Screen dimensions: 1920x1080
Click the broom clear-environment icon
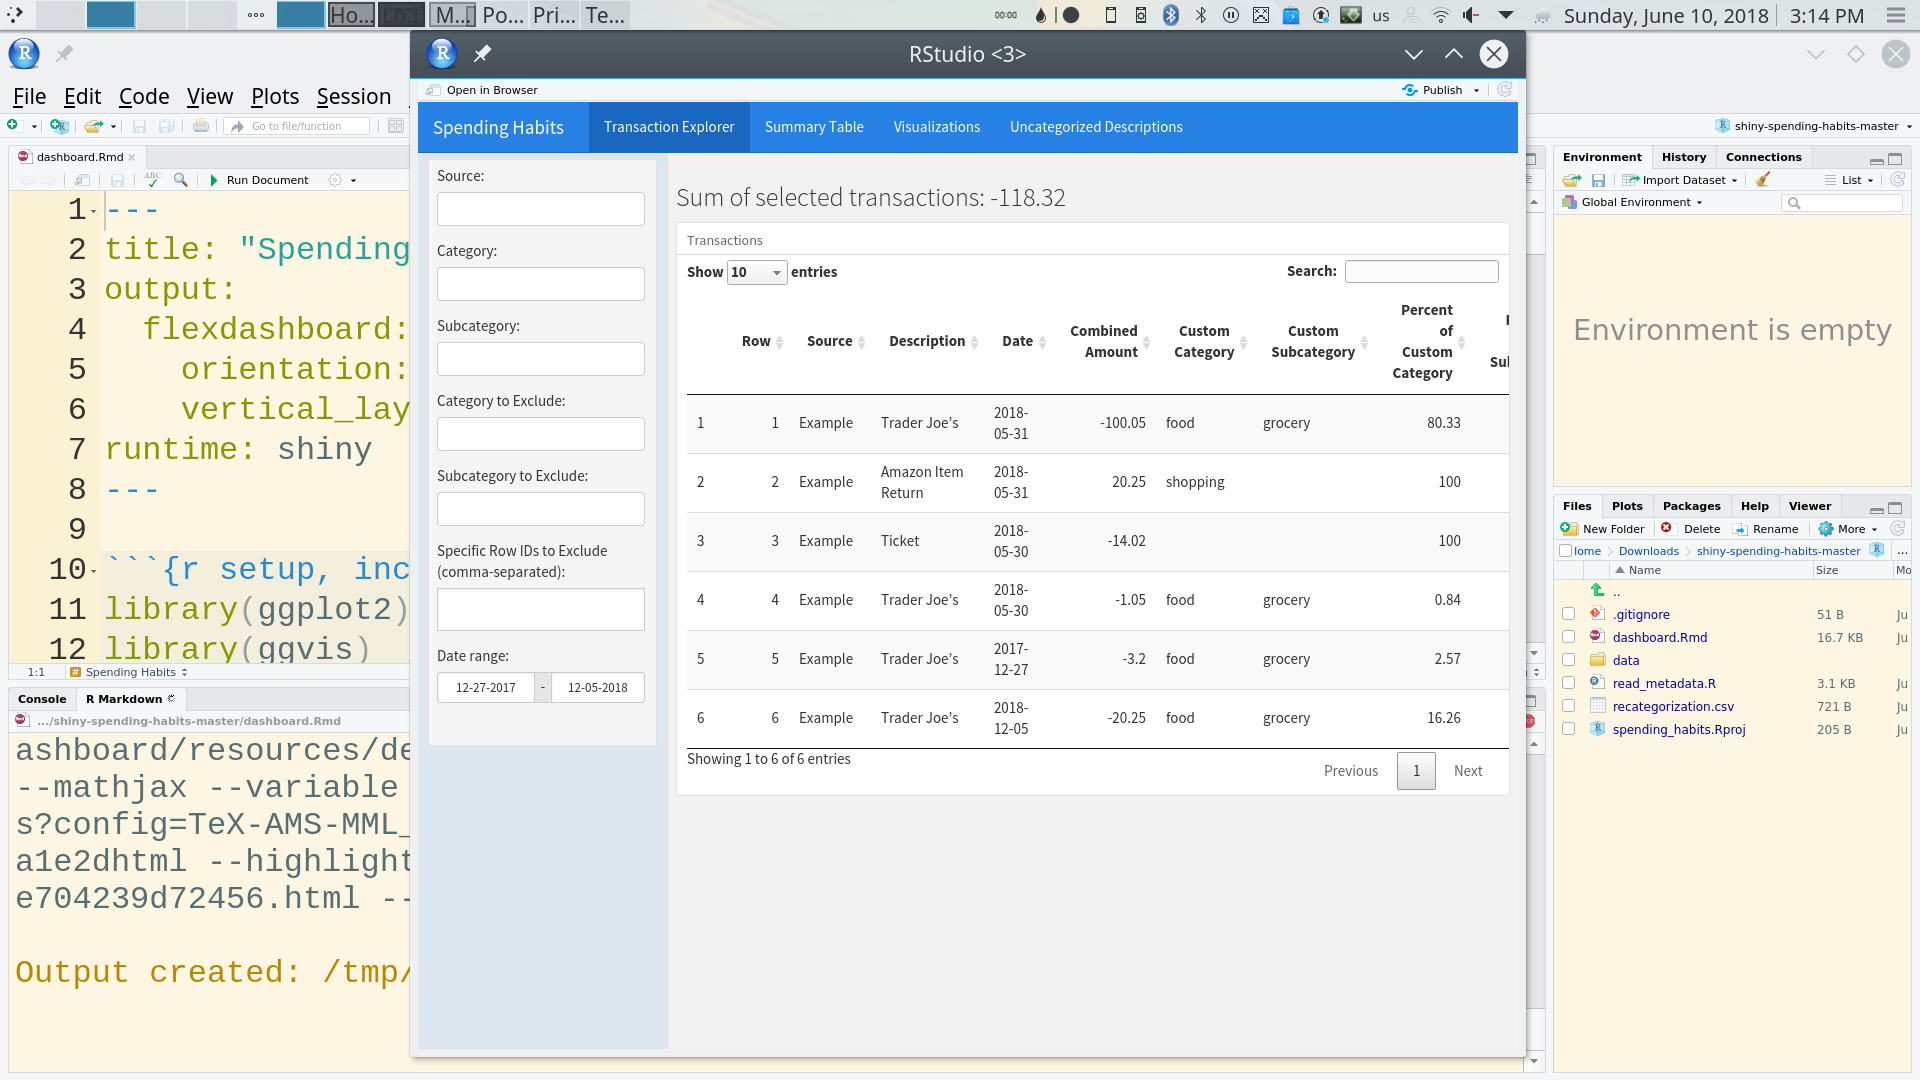1763,180
